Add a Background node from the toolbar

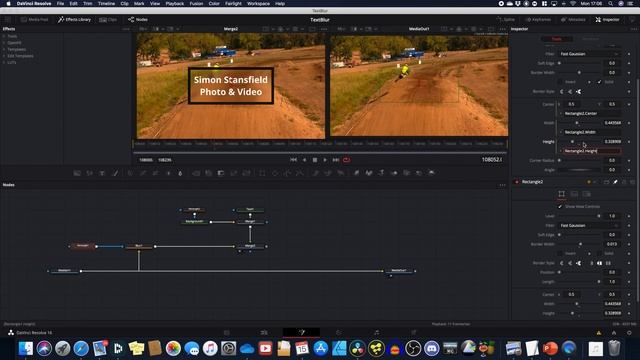(77, 173)
